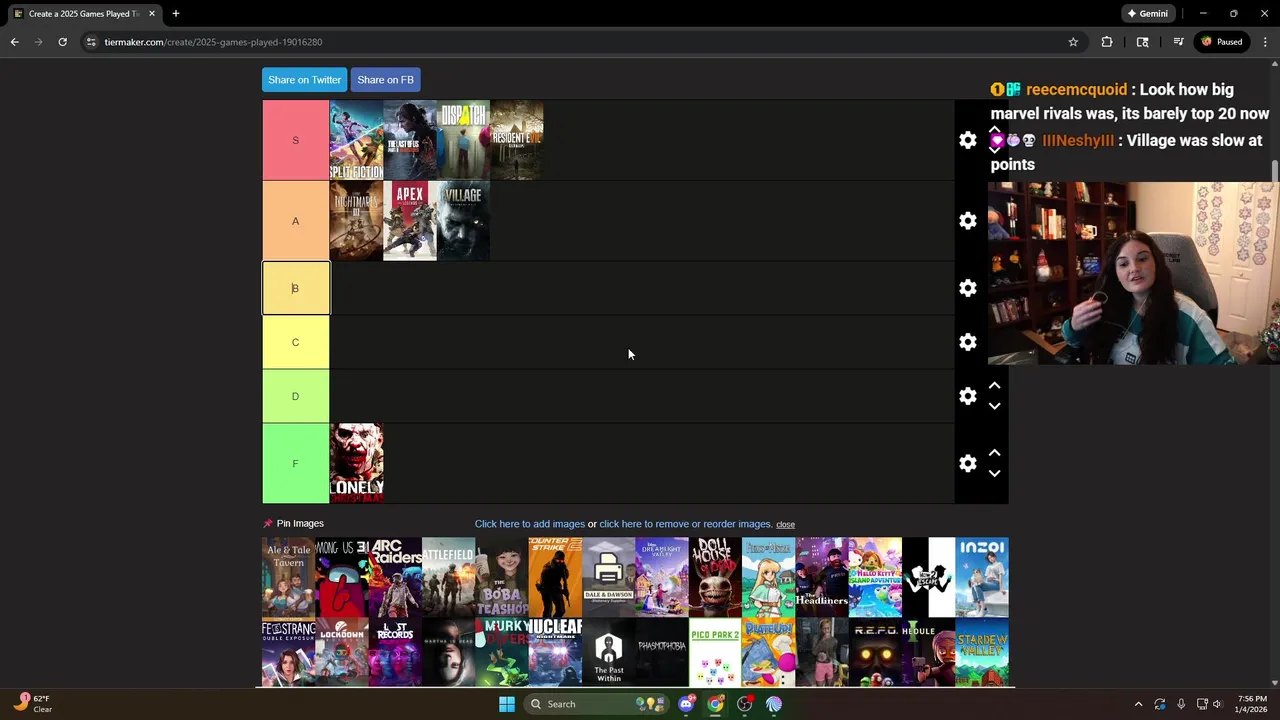Pick Ale & Tale Tavern image
The image size is (1280, 720).
point(288,577)
